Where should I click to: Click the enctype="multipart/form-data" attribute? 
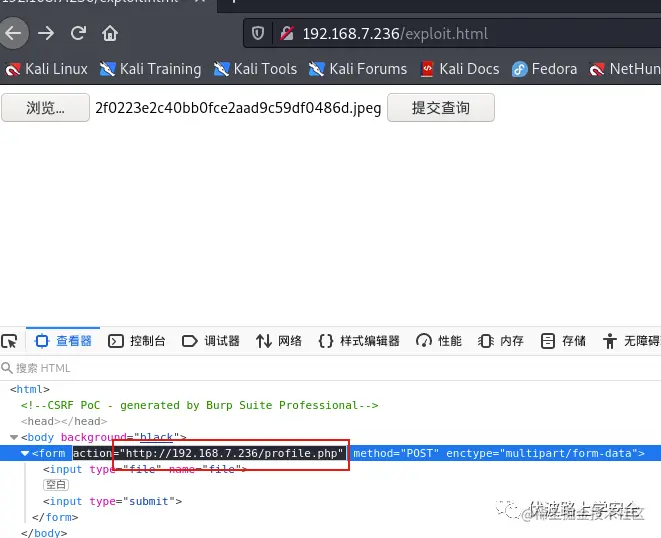coord(542,453)
